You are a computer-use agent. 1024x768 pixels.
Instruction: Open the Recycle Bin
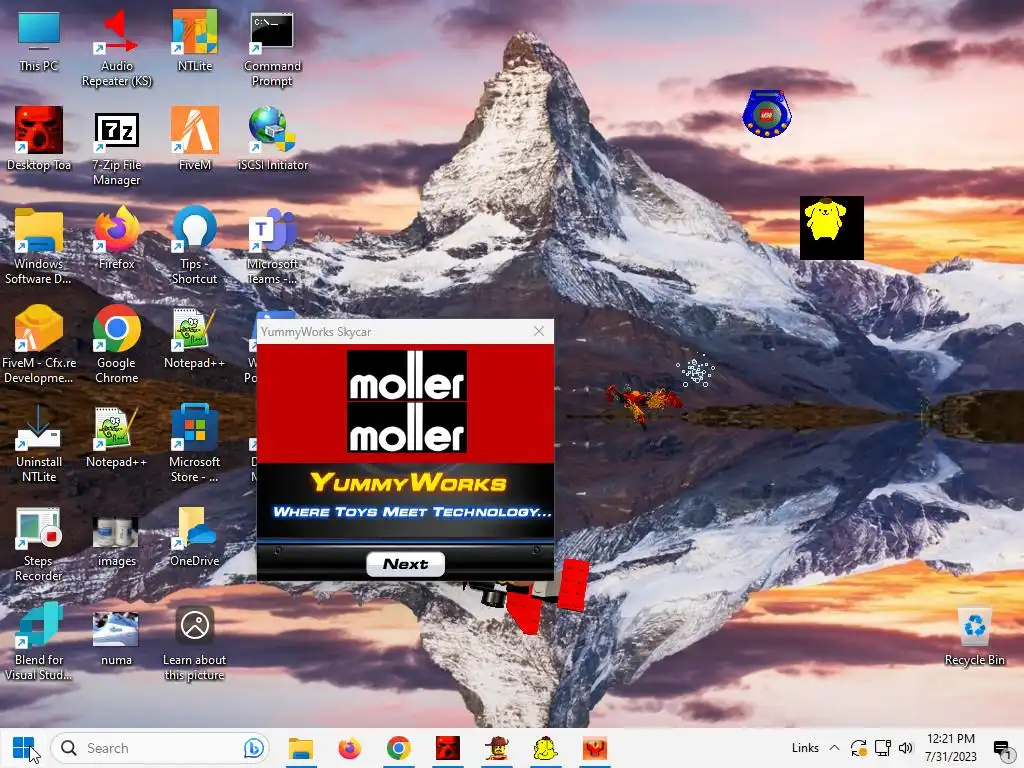[x=974, y=637]
